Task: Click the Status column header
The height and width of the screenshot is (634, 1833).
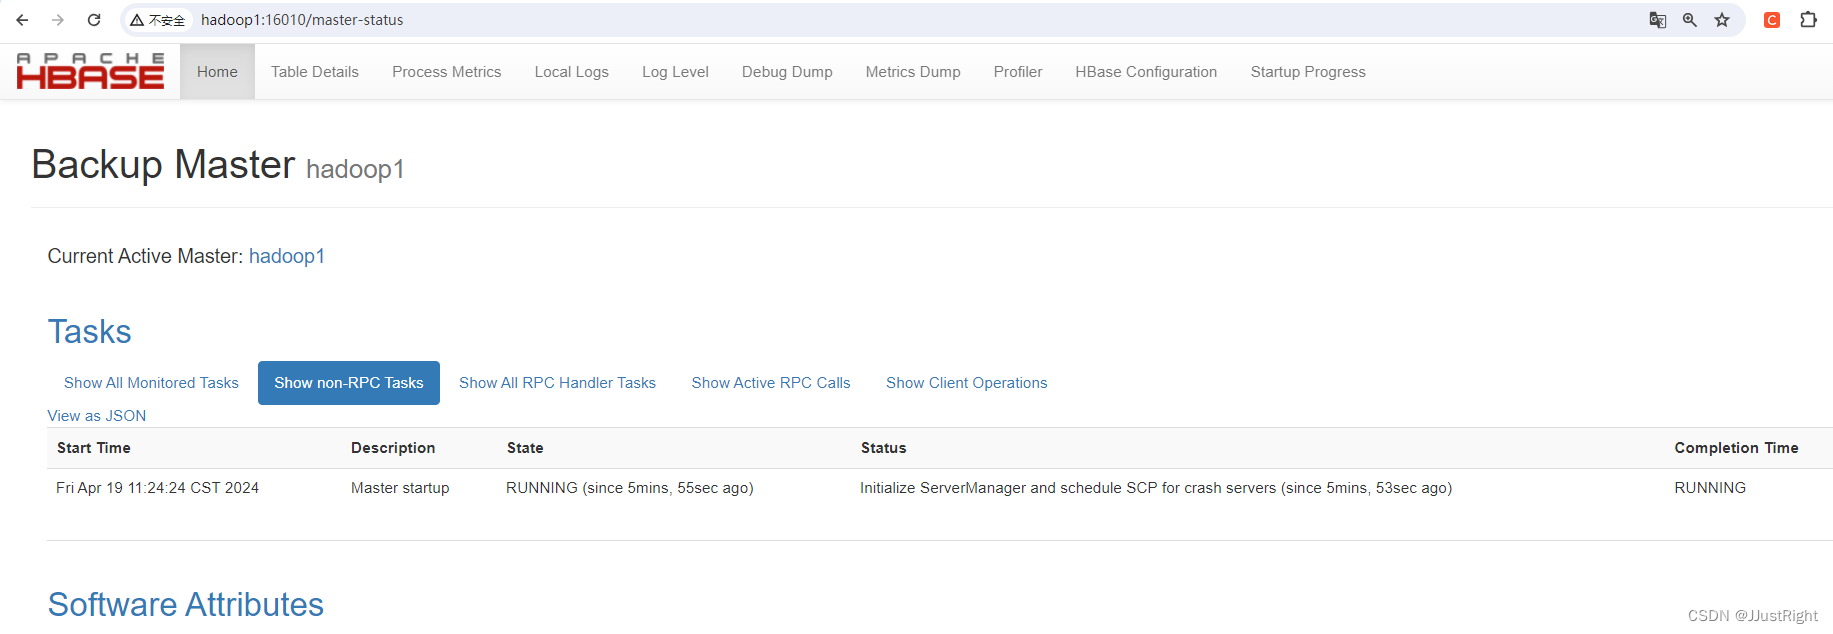Action: (x=884, y=448)
